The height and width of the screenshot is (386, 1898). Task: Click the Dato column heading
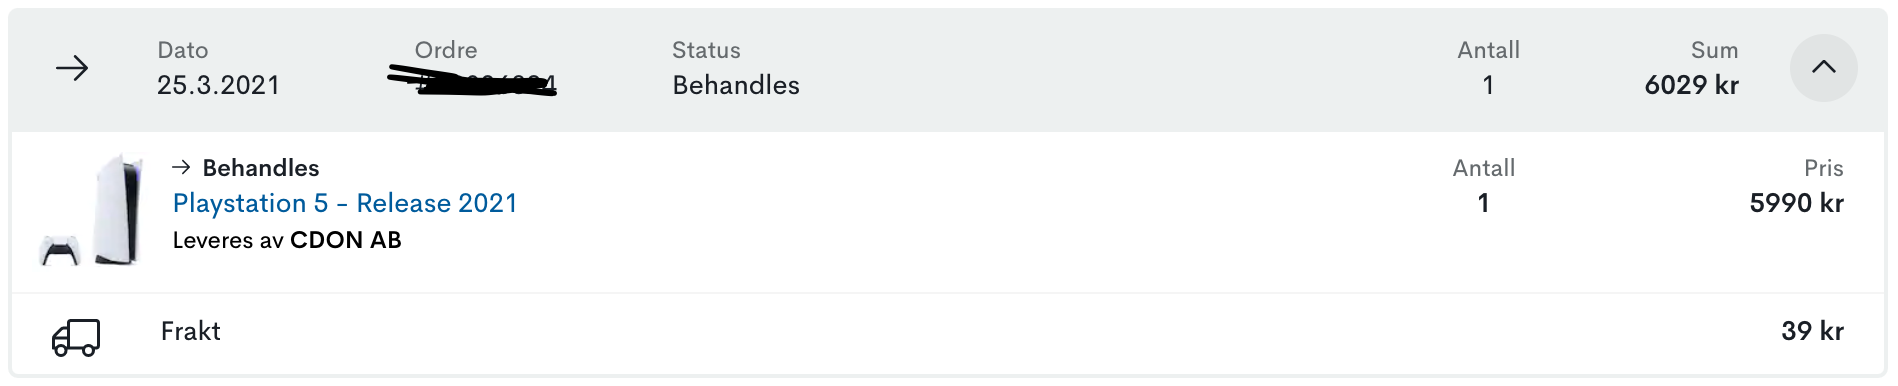coord(183,50)
